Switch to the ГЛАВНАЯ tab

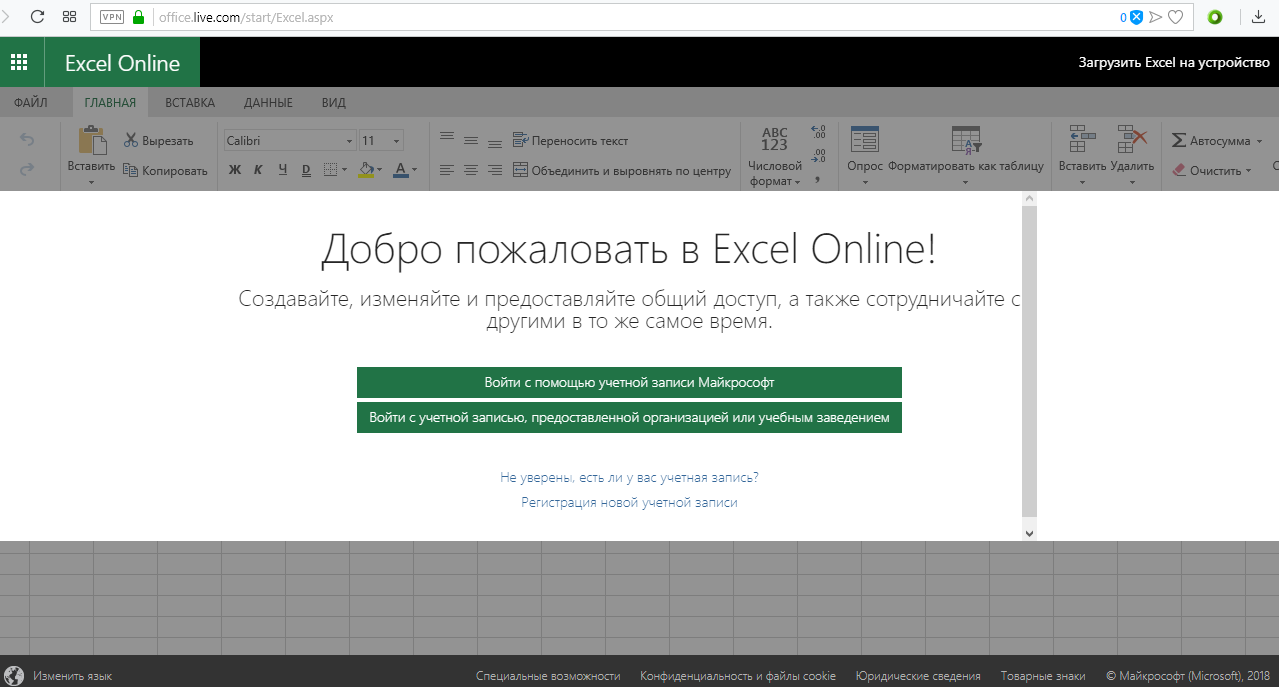click(110, 102)
